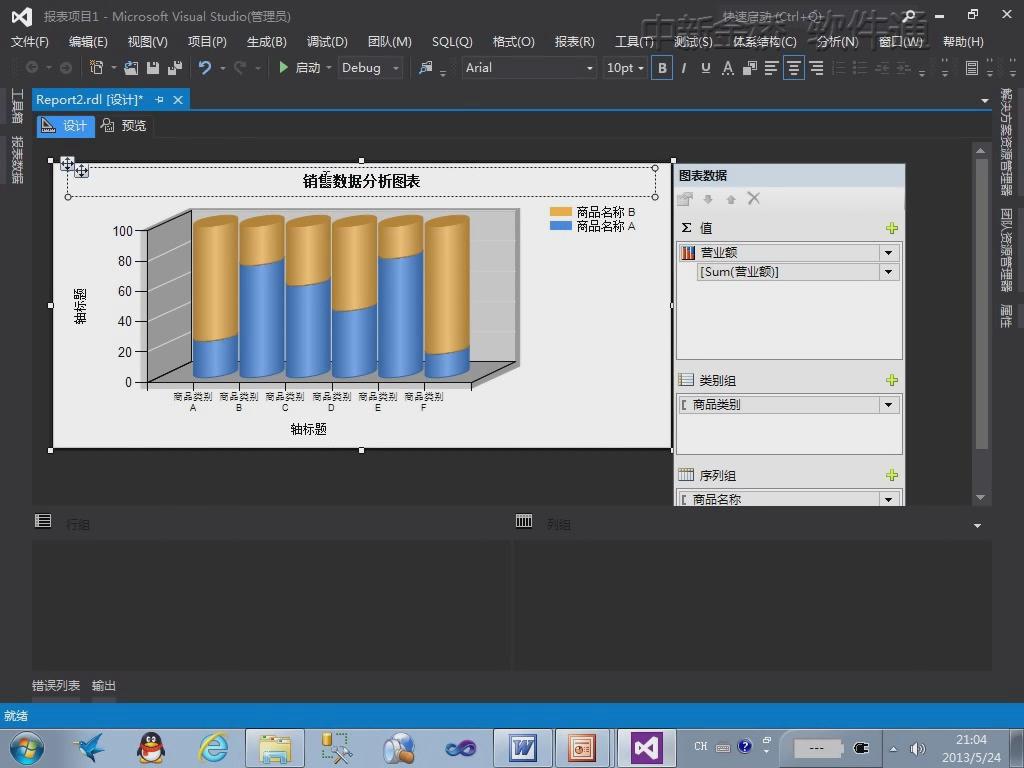The image size is (1024, 768).
Task: Open the 视图(V) menu
Action: pyautogui.click(x=148, y=42)
